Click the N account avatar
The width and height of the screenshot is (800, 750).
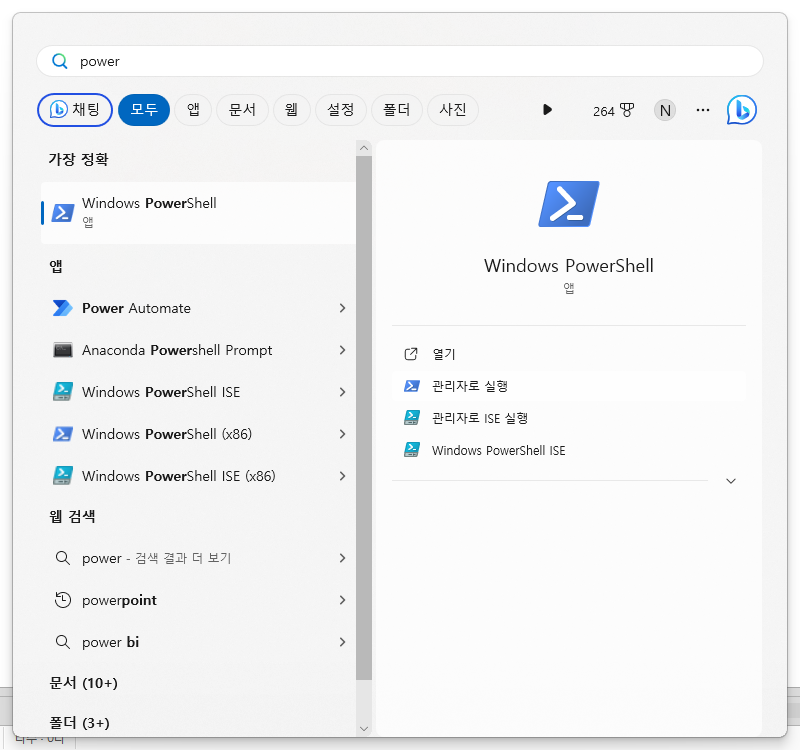[x=665, y=110]
